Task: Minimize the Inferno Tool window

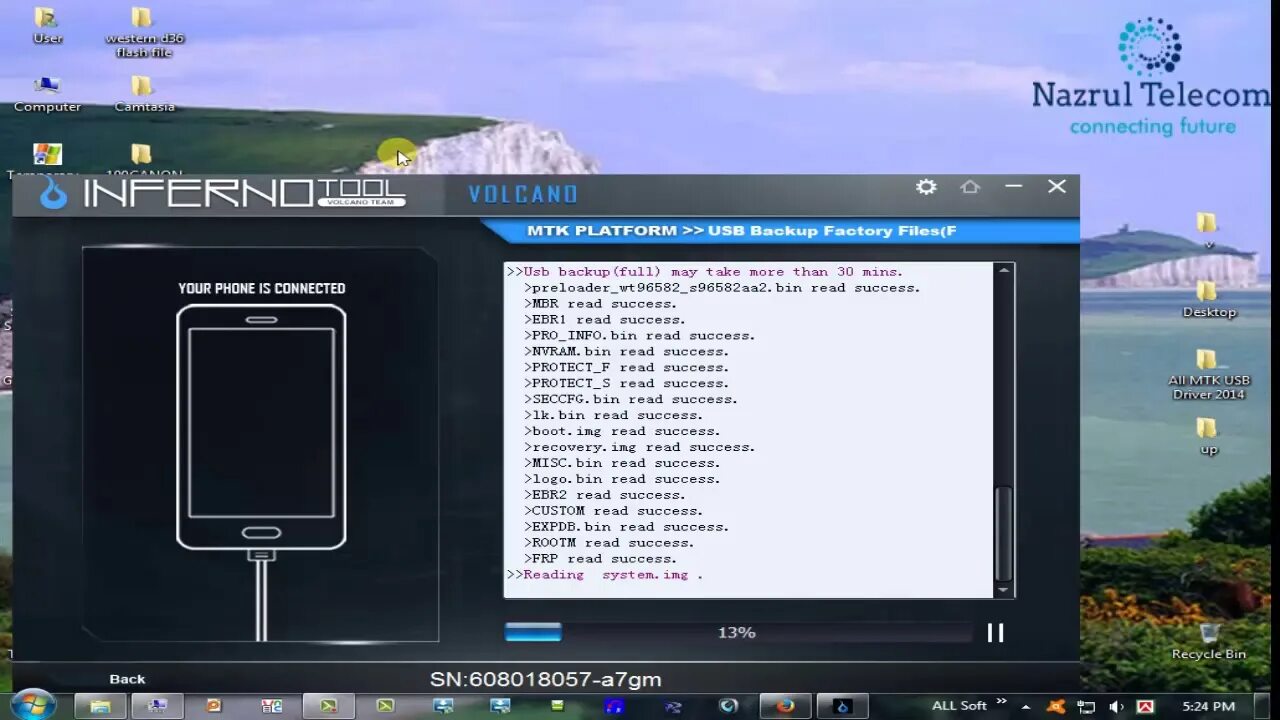Action: [x=1014, y=187]
